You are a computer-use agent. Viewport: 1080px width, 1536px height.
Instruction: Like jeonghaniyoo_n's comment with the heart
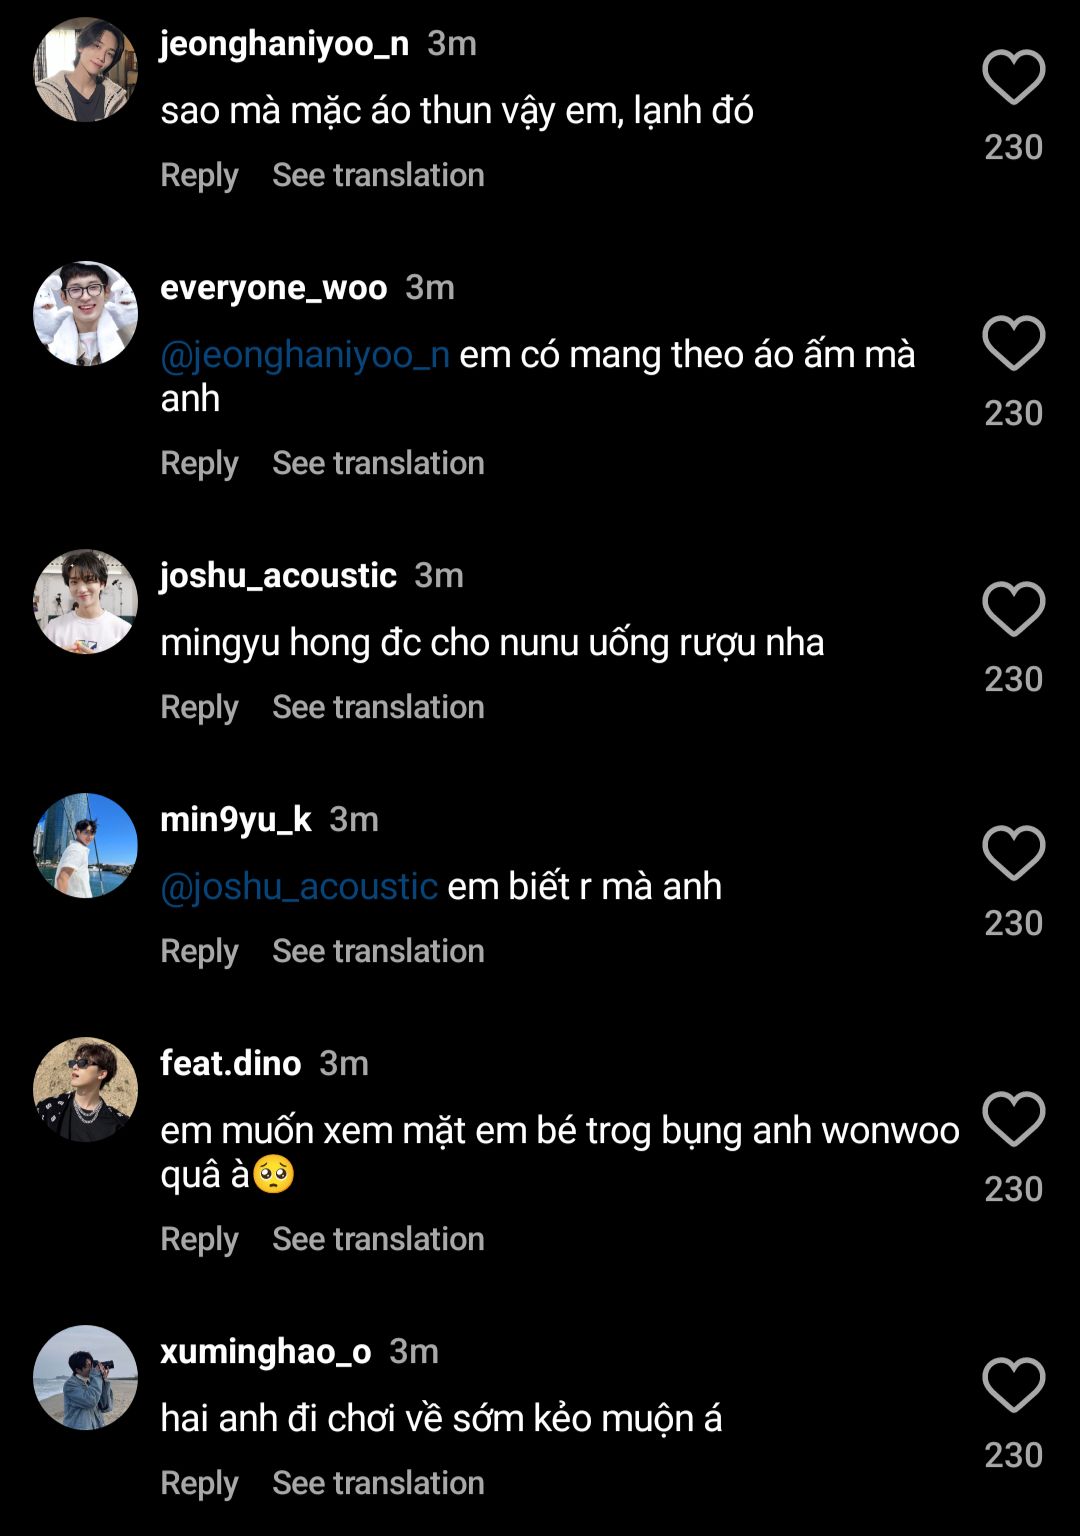pyautogui.click(x=1013, y=77)
